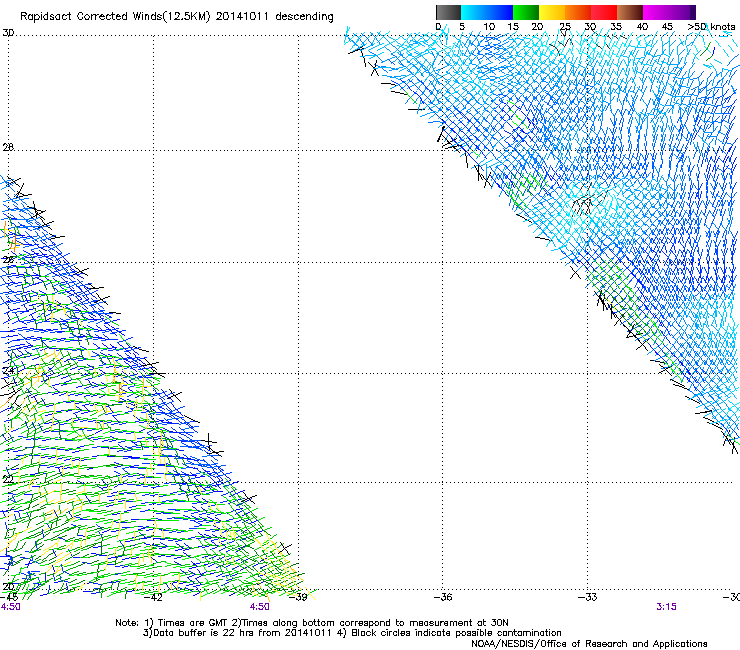Click the latitude "22" axis label

8,479
